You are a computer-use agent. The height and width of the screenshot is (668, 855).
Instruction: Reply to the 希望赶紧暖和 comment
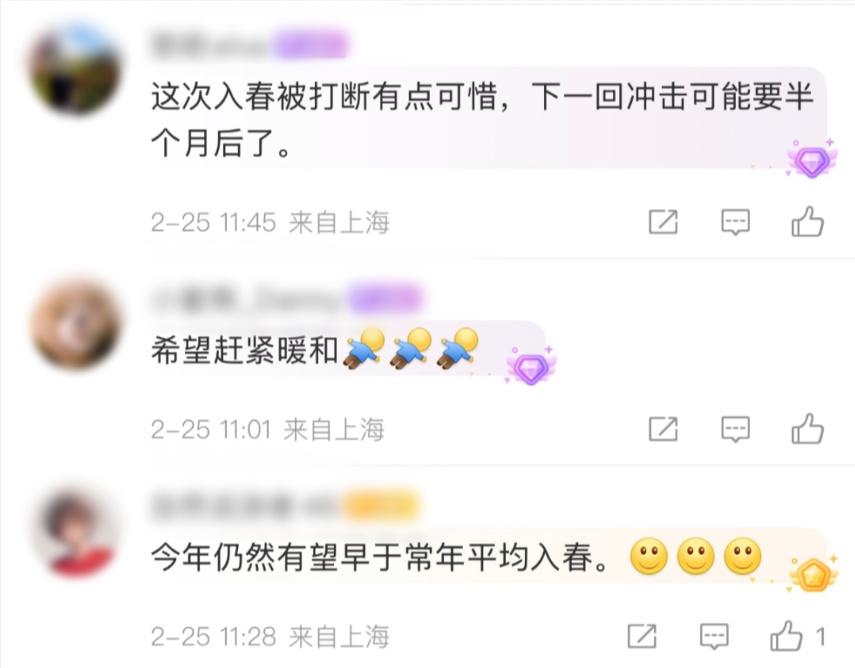(735, 429)
